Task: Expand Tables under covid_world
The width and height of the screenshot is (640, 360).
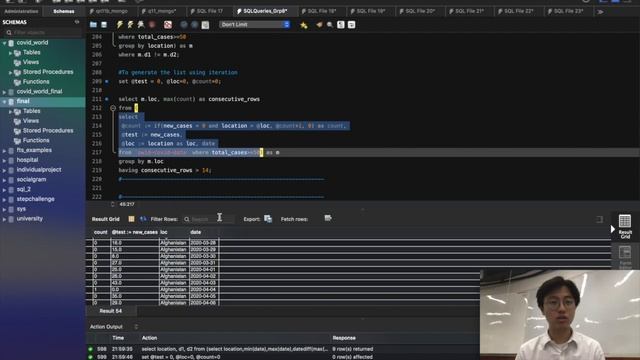Action: coord(11,53)
